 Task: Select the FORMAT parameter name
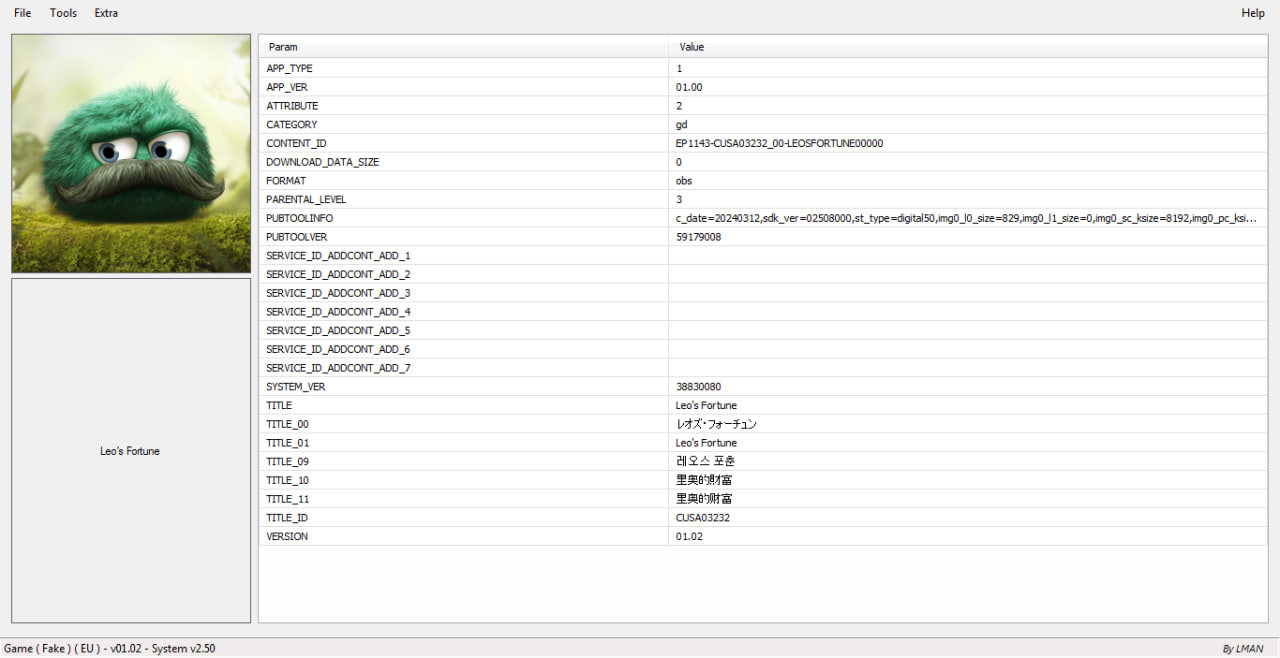coord(286,181)
